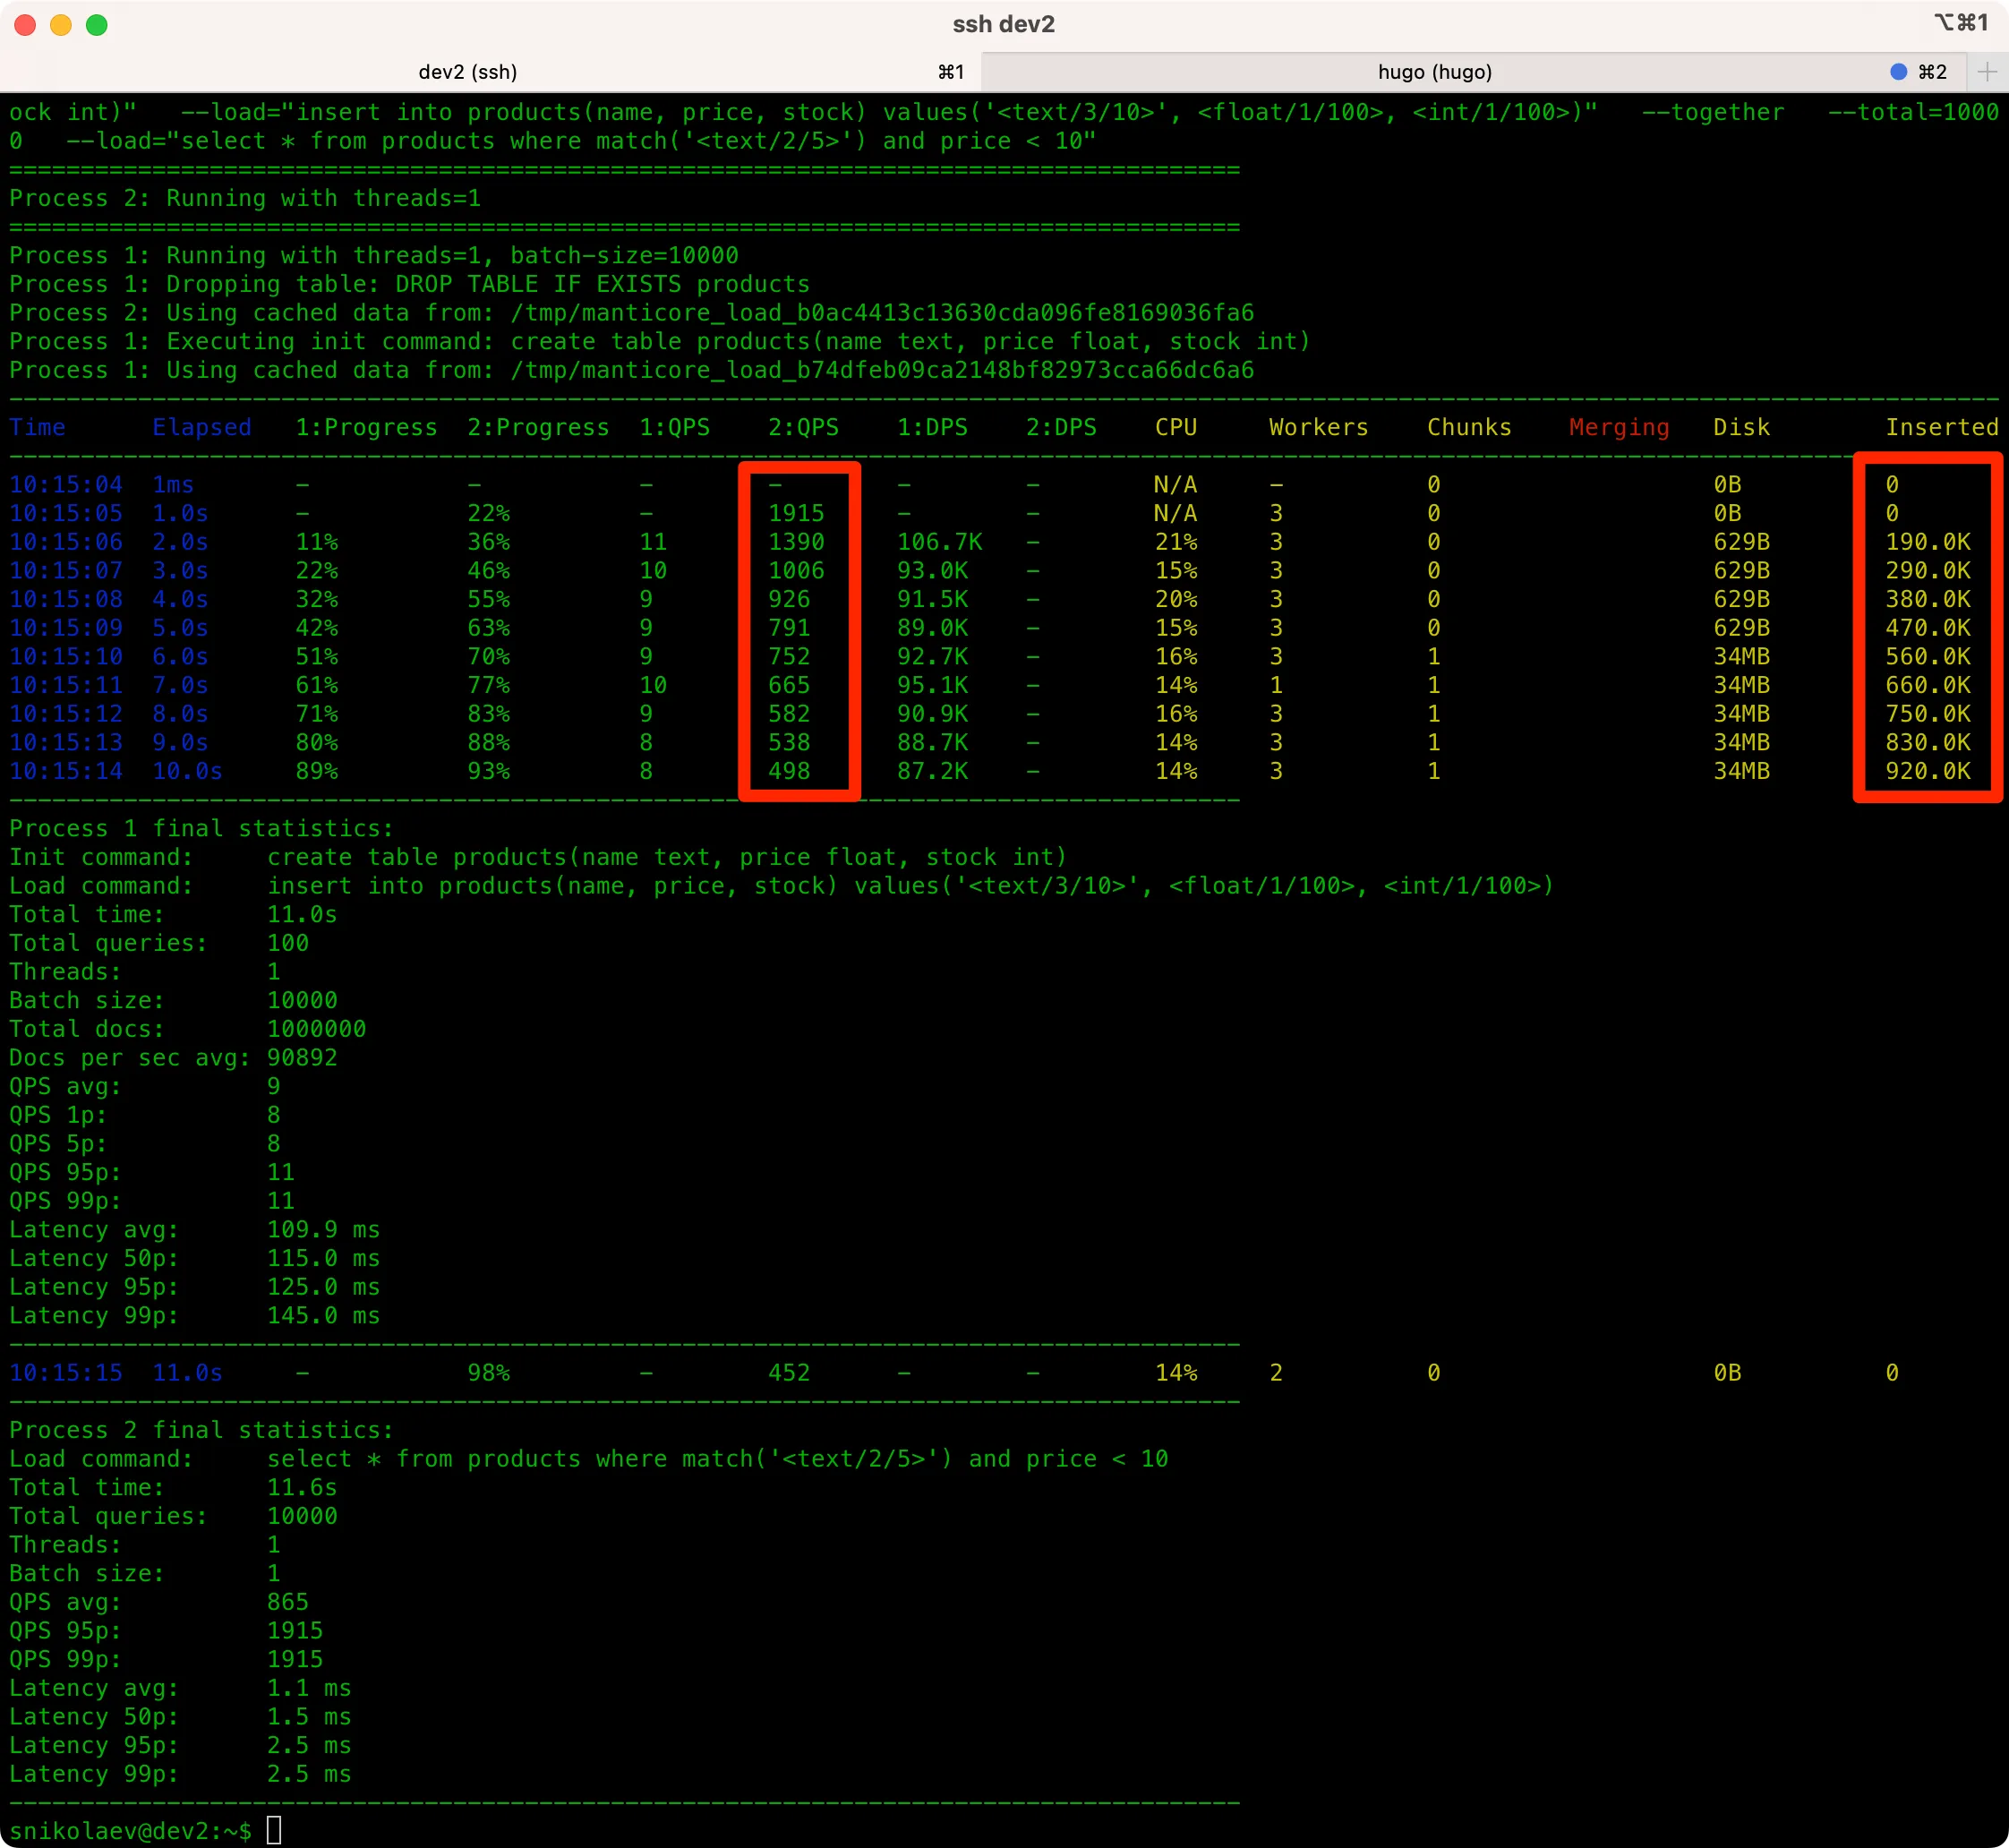
Task: Click the 'Process 2 final statistics:' line
Action: (201, 1430)
